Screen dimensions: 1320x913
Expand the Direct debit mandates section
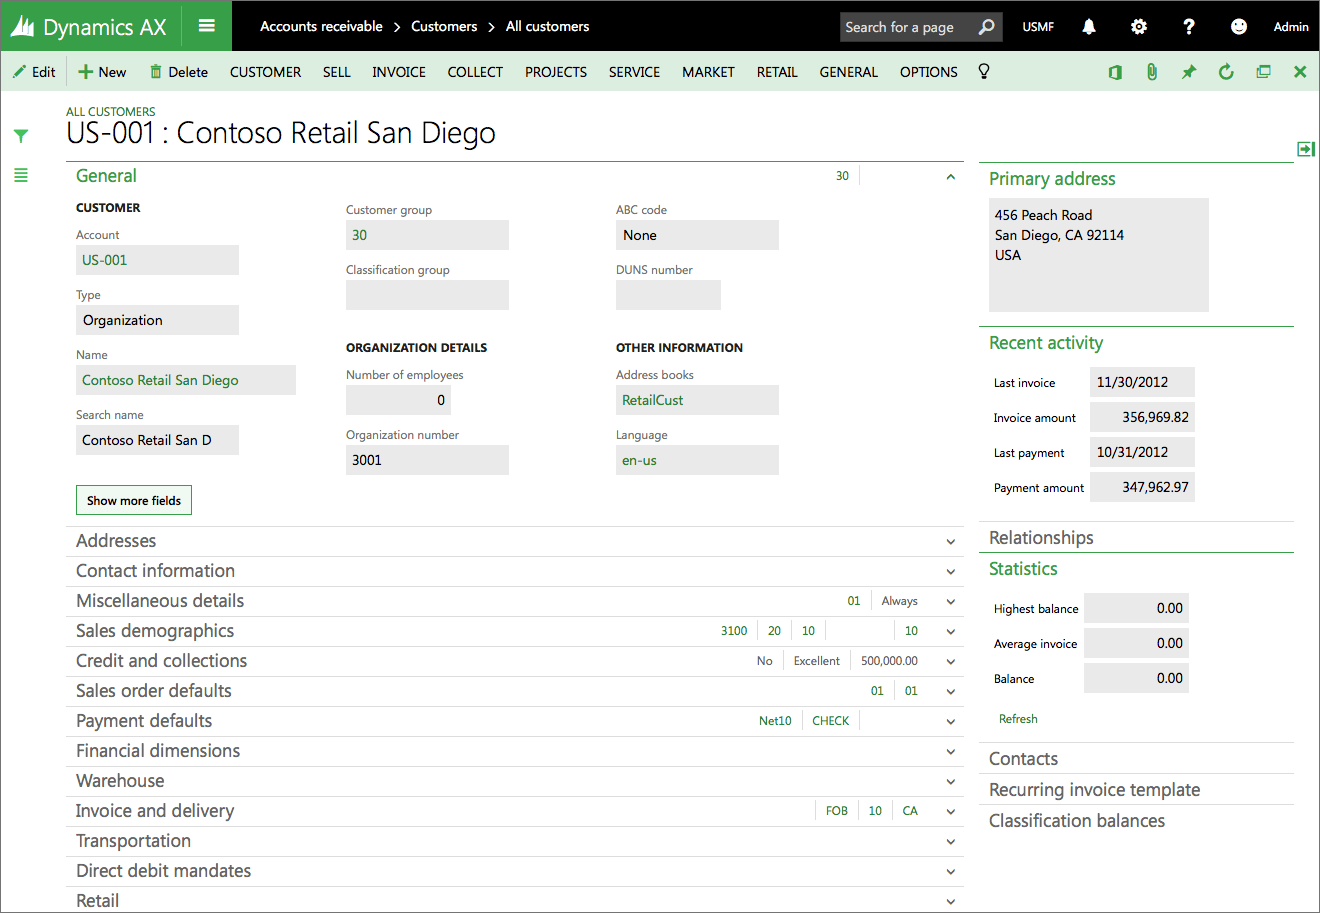click(x=515, y=871)
